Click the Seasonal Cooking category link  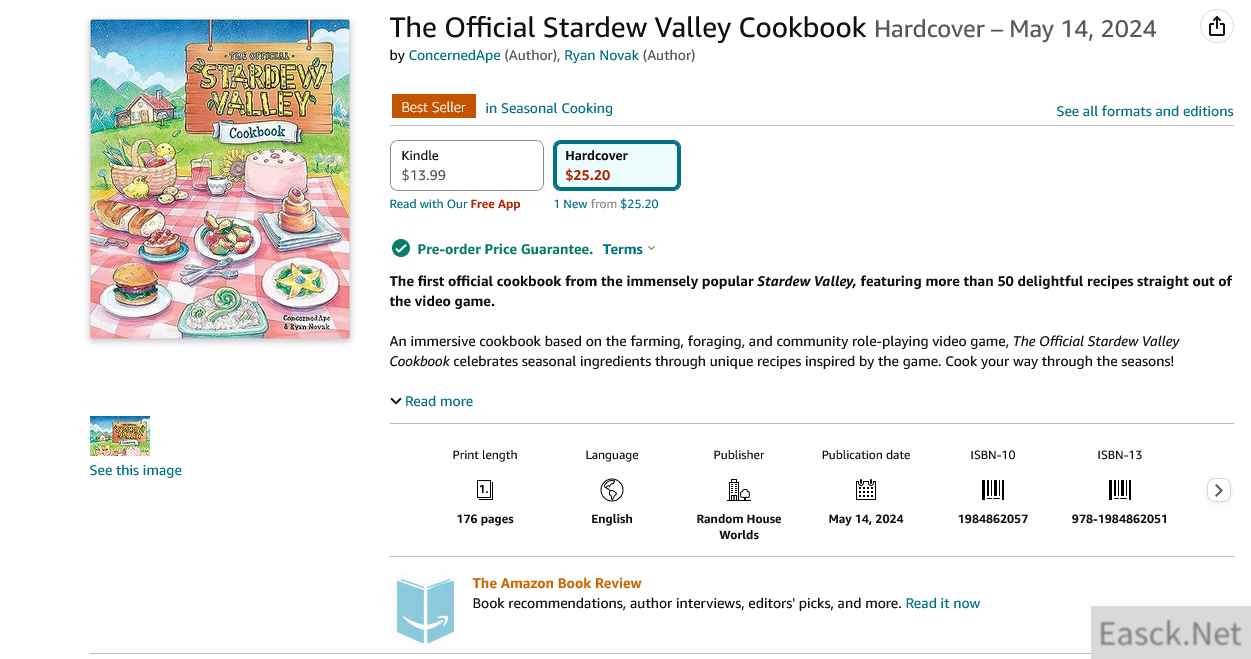[549, 108]
